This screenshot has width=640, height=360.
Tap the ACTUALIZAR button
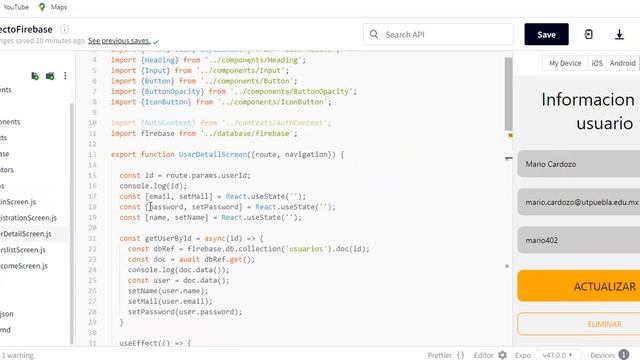pos(579,286)
